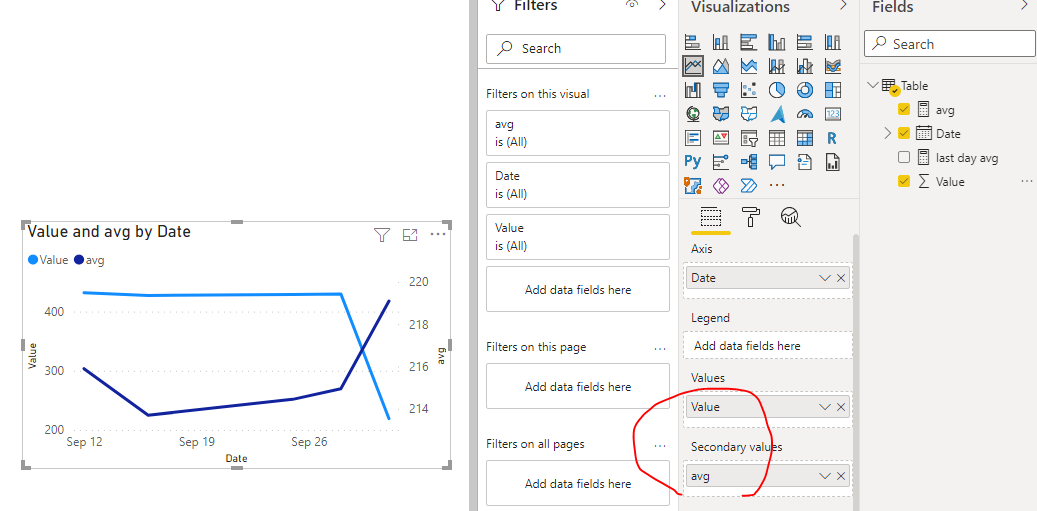This screenshot has width=1037, height=511.
Task: Click the Fields pane search box
Action: tap(949, 44)
